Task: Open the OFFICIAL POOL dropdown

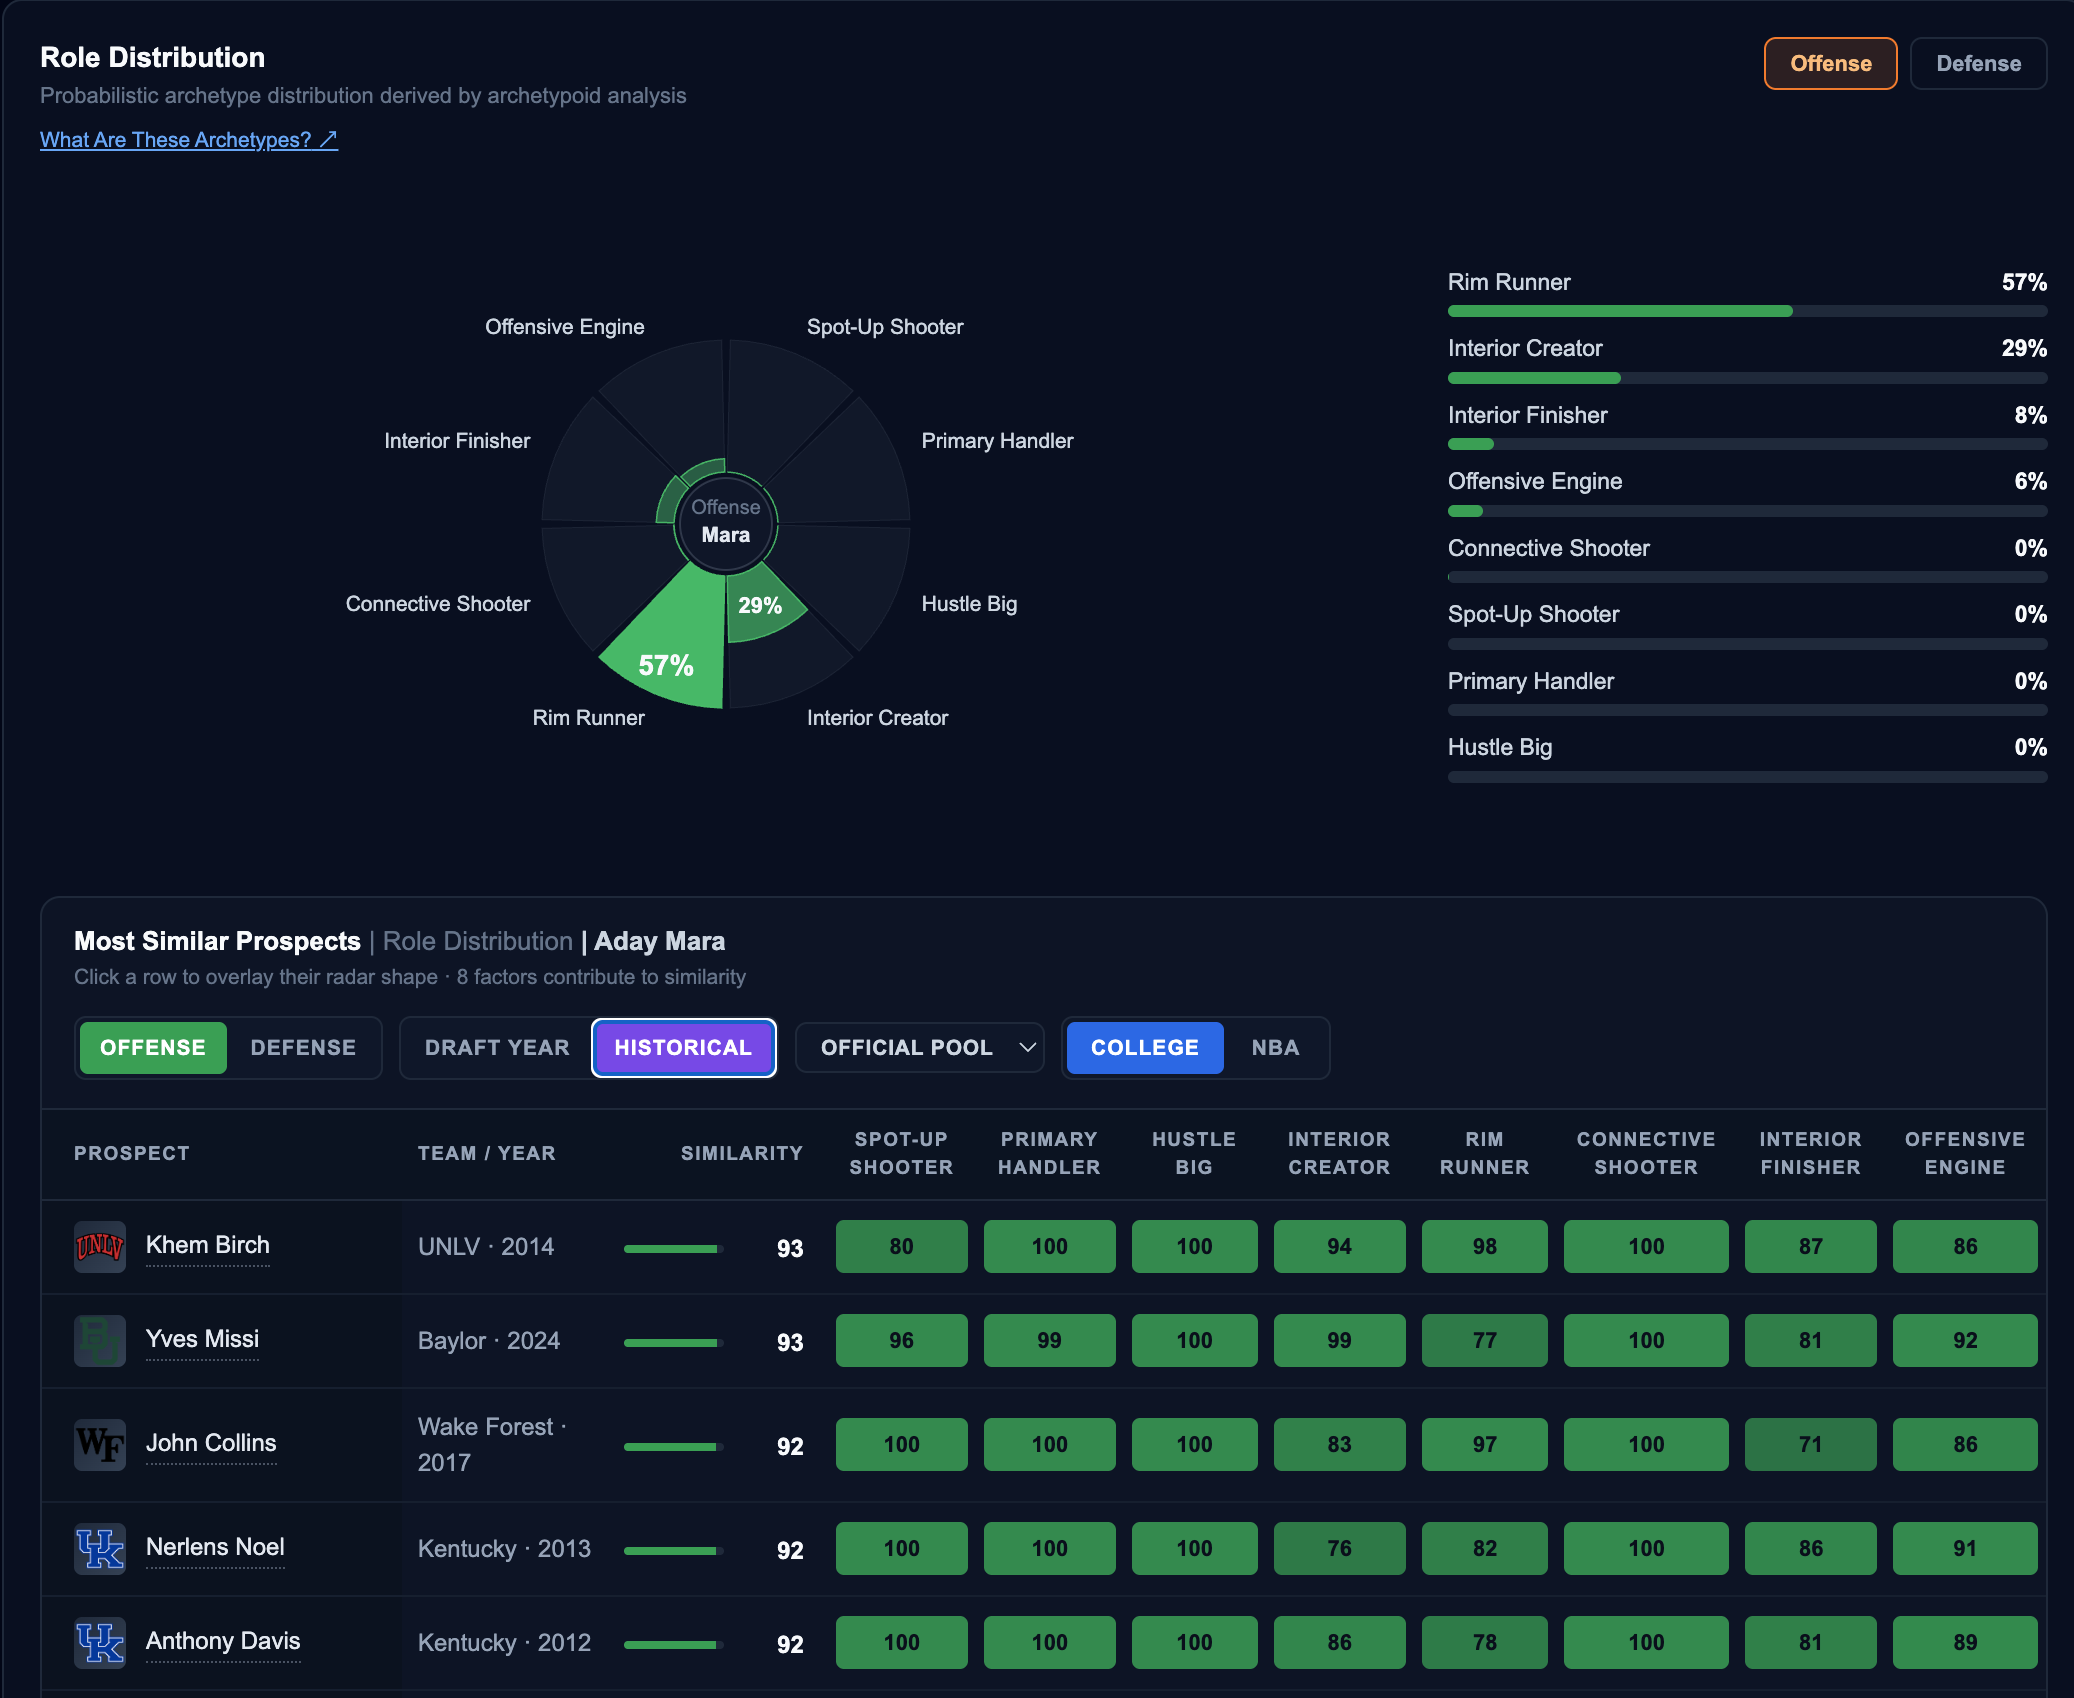Action: tap(920, 1047)
